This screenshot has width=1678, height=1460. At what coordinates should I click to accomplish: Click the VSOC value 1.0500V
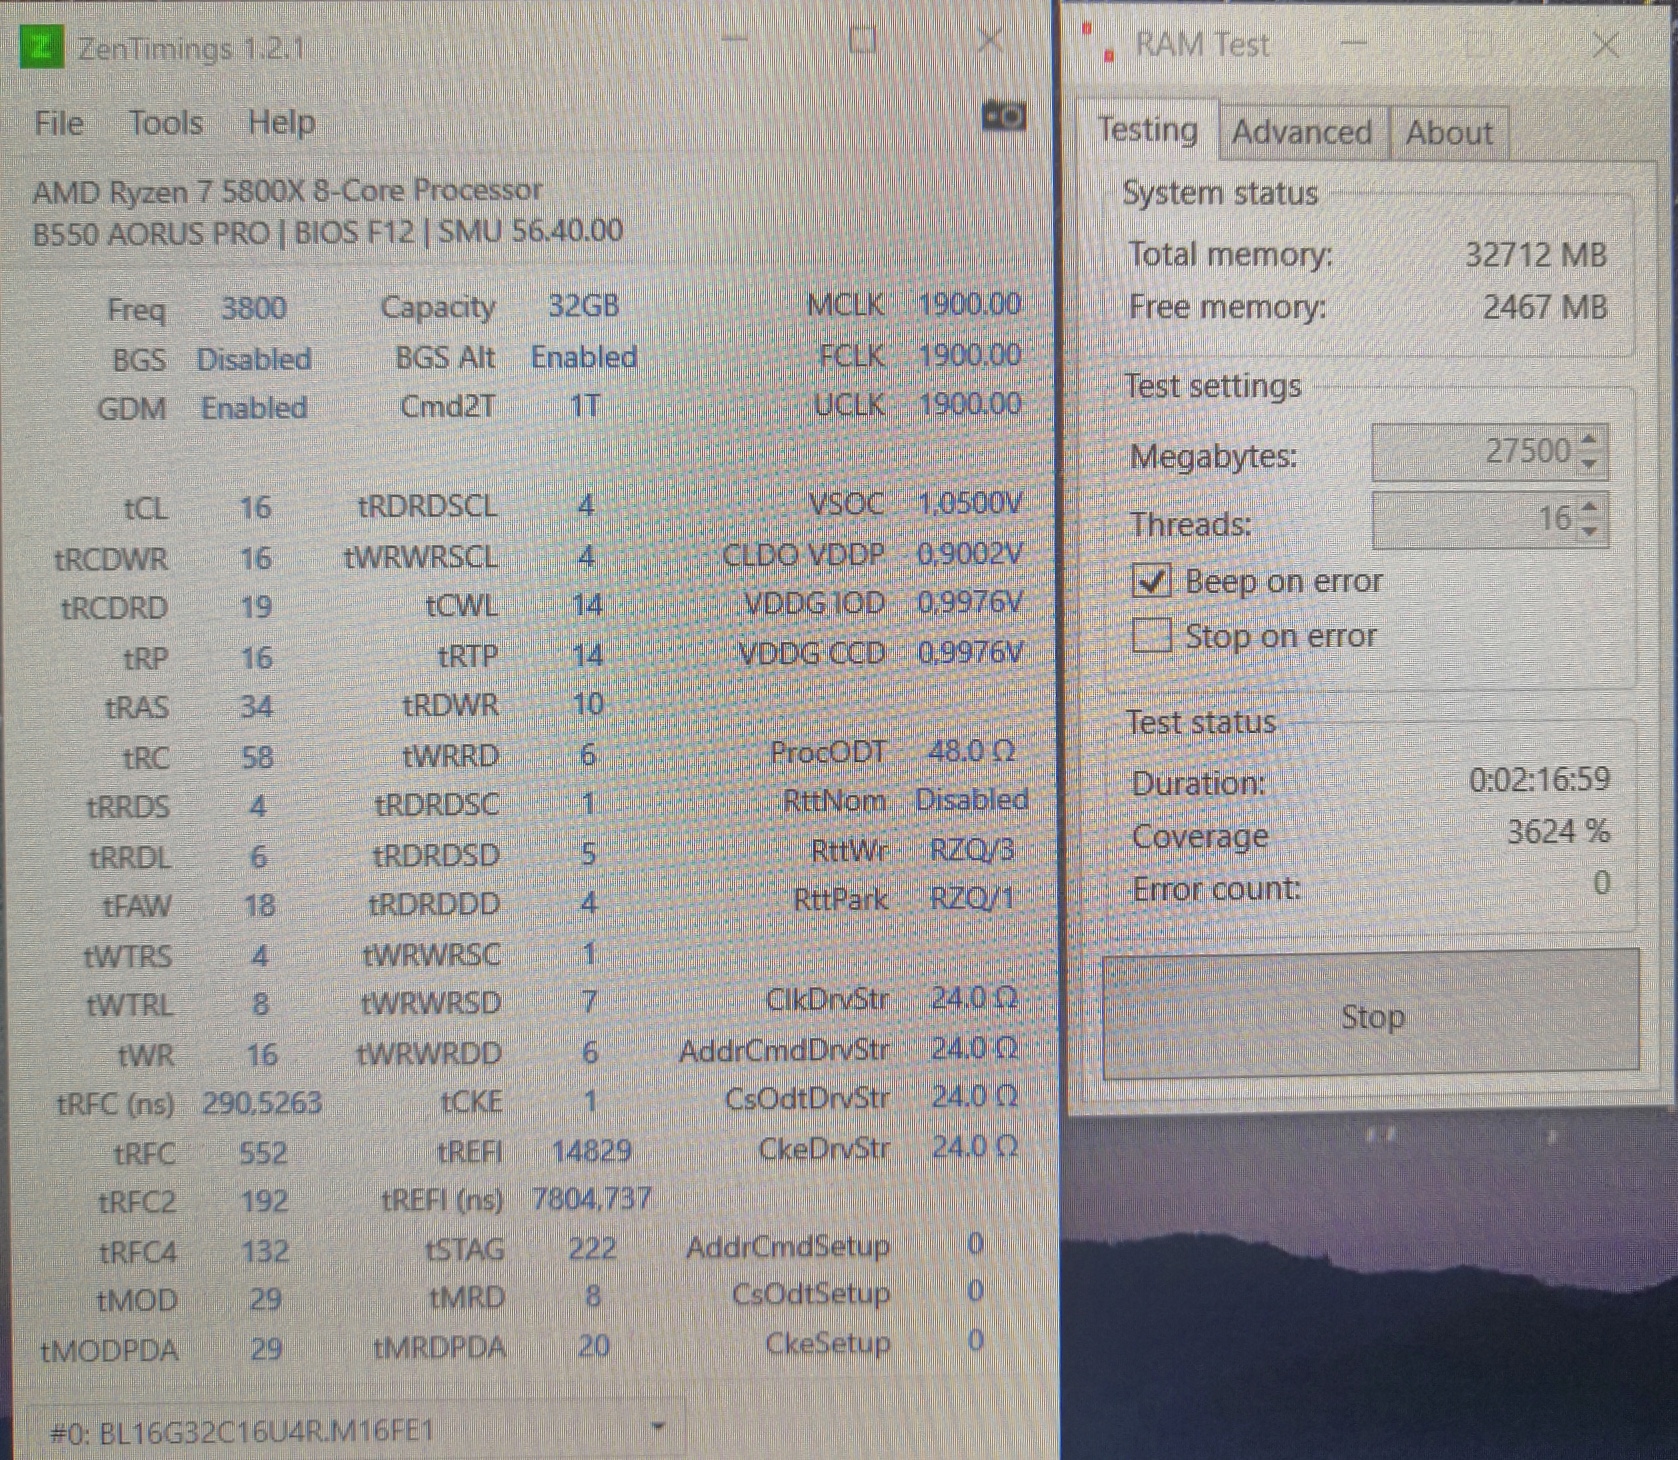971,503
